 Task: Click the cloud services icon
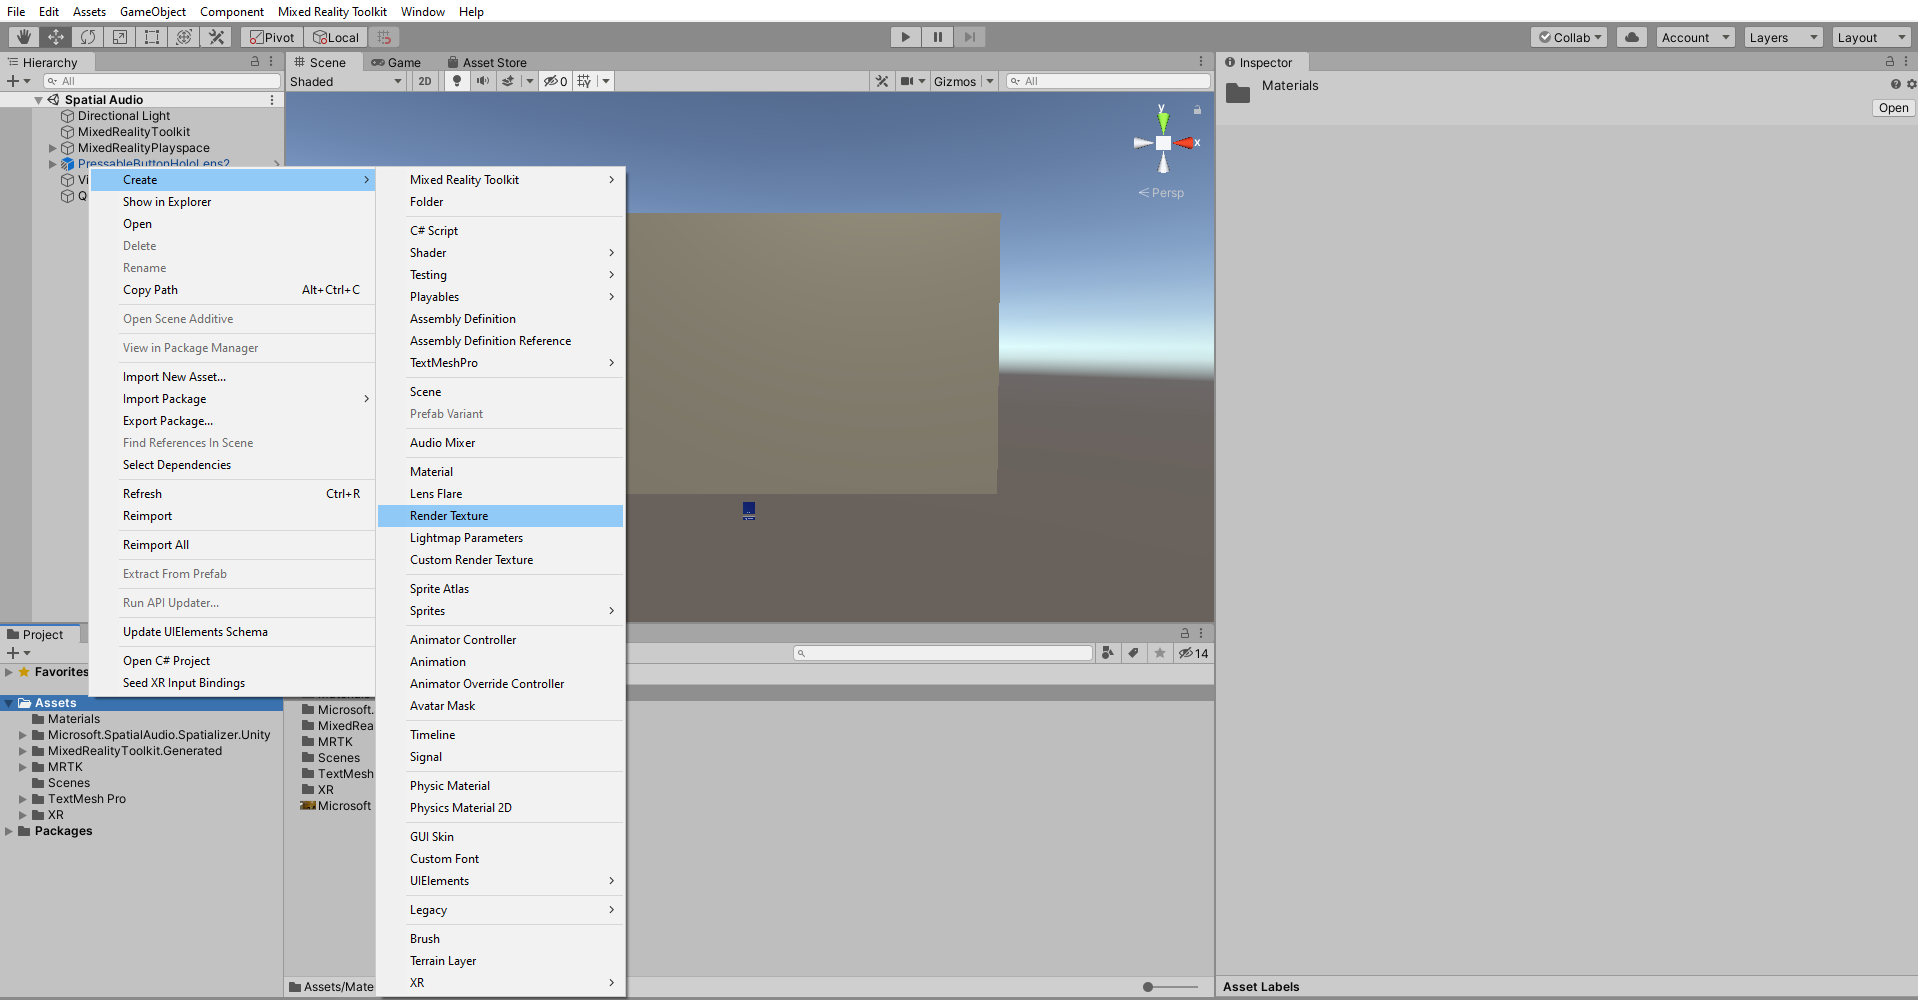[x=1631, y=37]
